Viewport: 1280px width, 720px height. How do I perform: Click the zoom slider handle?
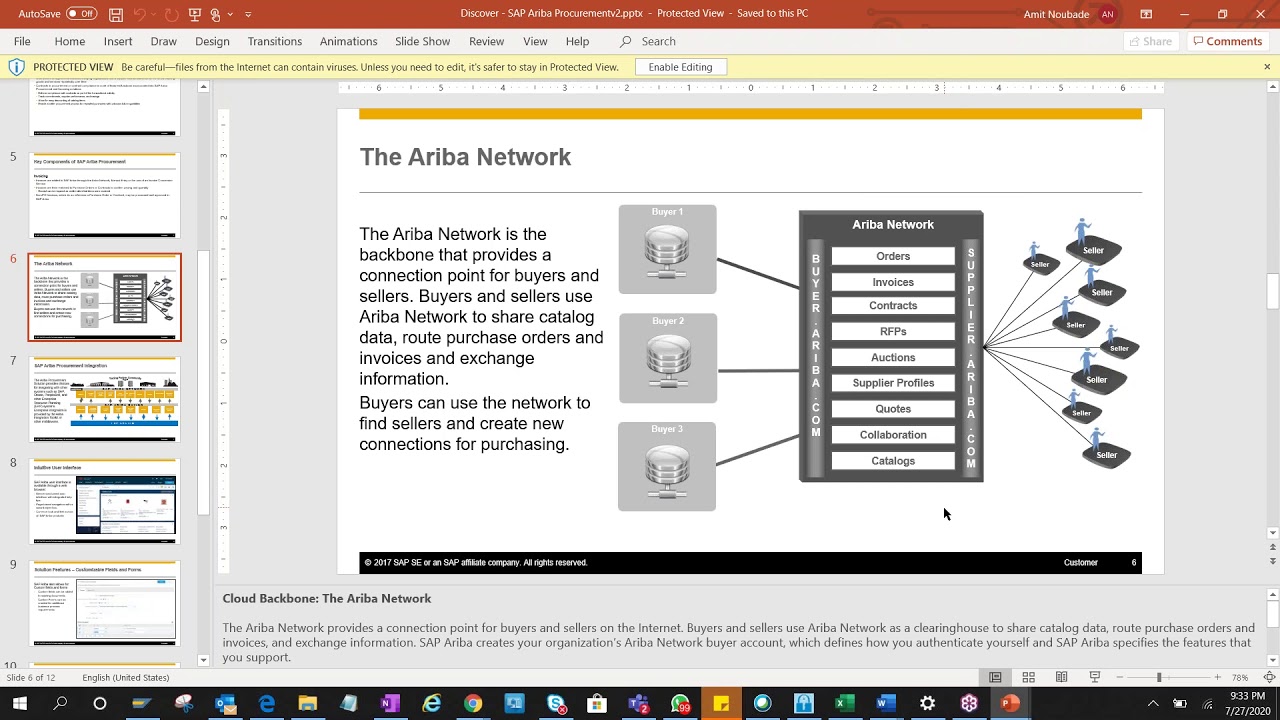(1159, 677)
